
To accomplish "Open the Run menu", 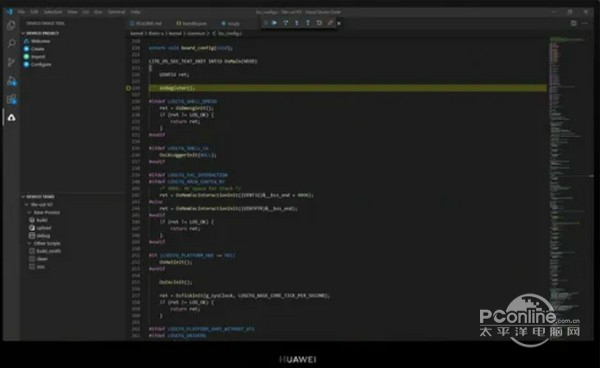I will pyautogui.click(x=98, y=12).
